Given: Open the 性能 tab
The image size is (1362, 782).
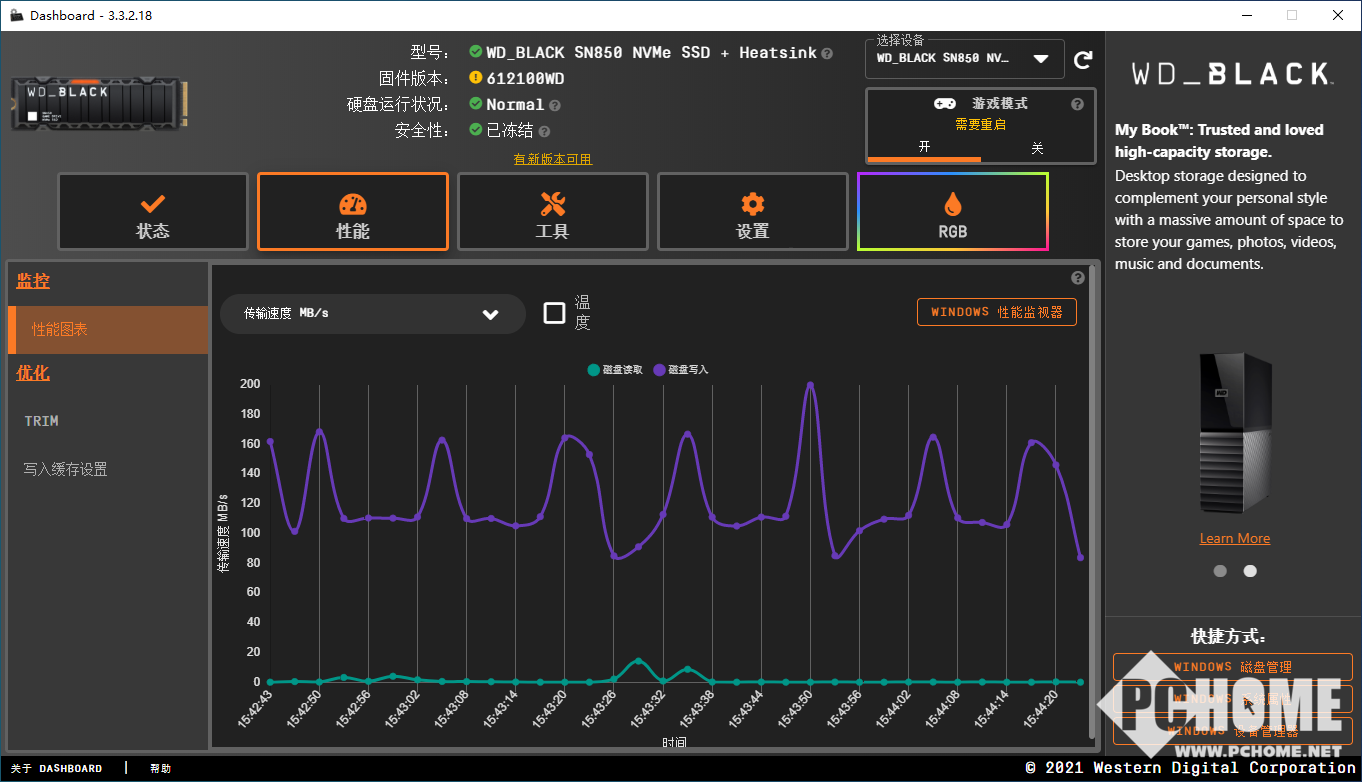Looking at the screenshot, I should (x=353, y=212).
